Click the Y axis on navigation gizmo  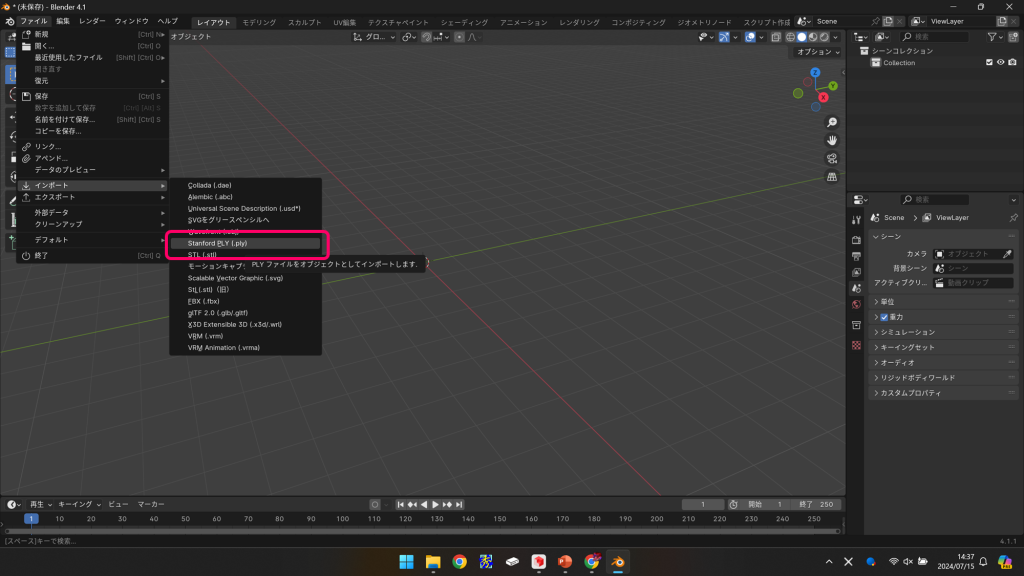(833, 86)
